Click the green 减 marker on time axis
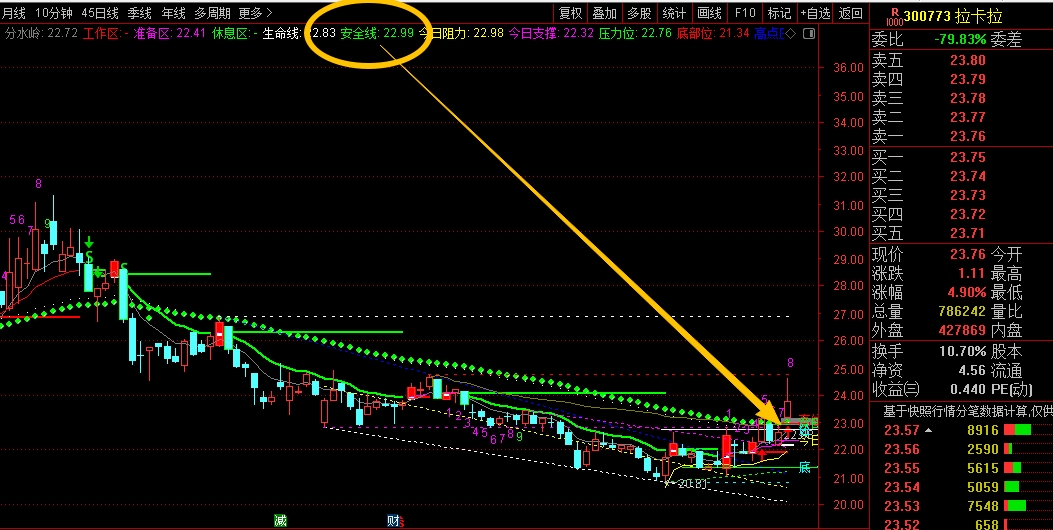The width and height of the screenshot is (1053, 530). point(281,520)
